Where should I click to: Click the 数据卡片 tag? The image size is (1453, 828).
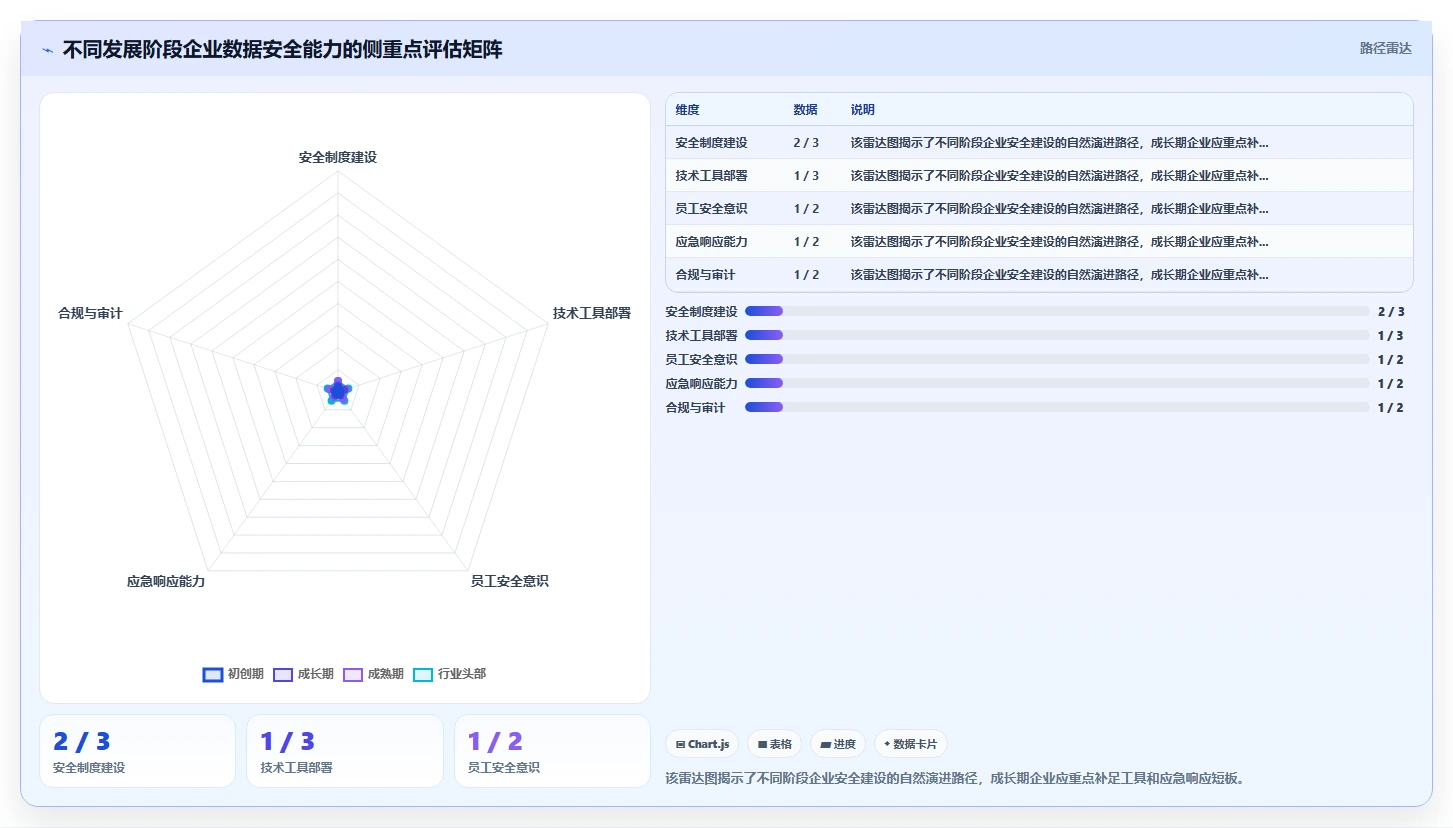tap(911, 744)
